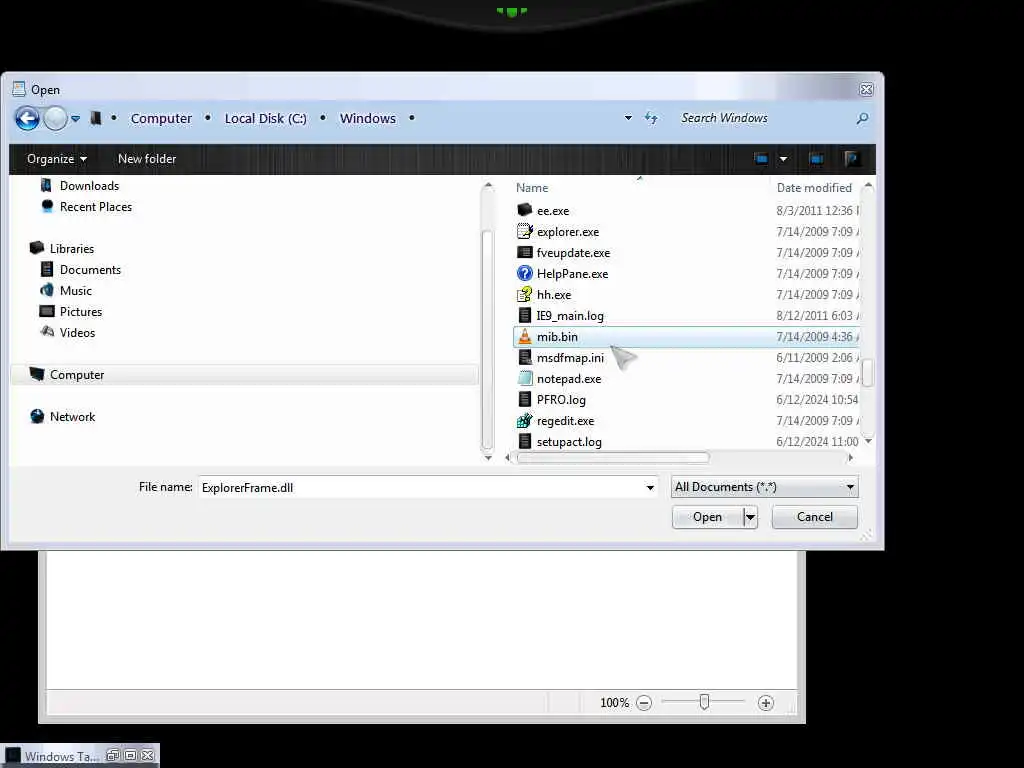1024x768 pixels.
Task: Open the Organize menu
Action: pyautogui.click(x=57, y=159)
